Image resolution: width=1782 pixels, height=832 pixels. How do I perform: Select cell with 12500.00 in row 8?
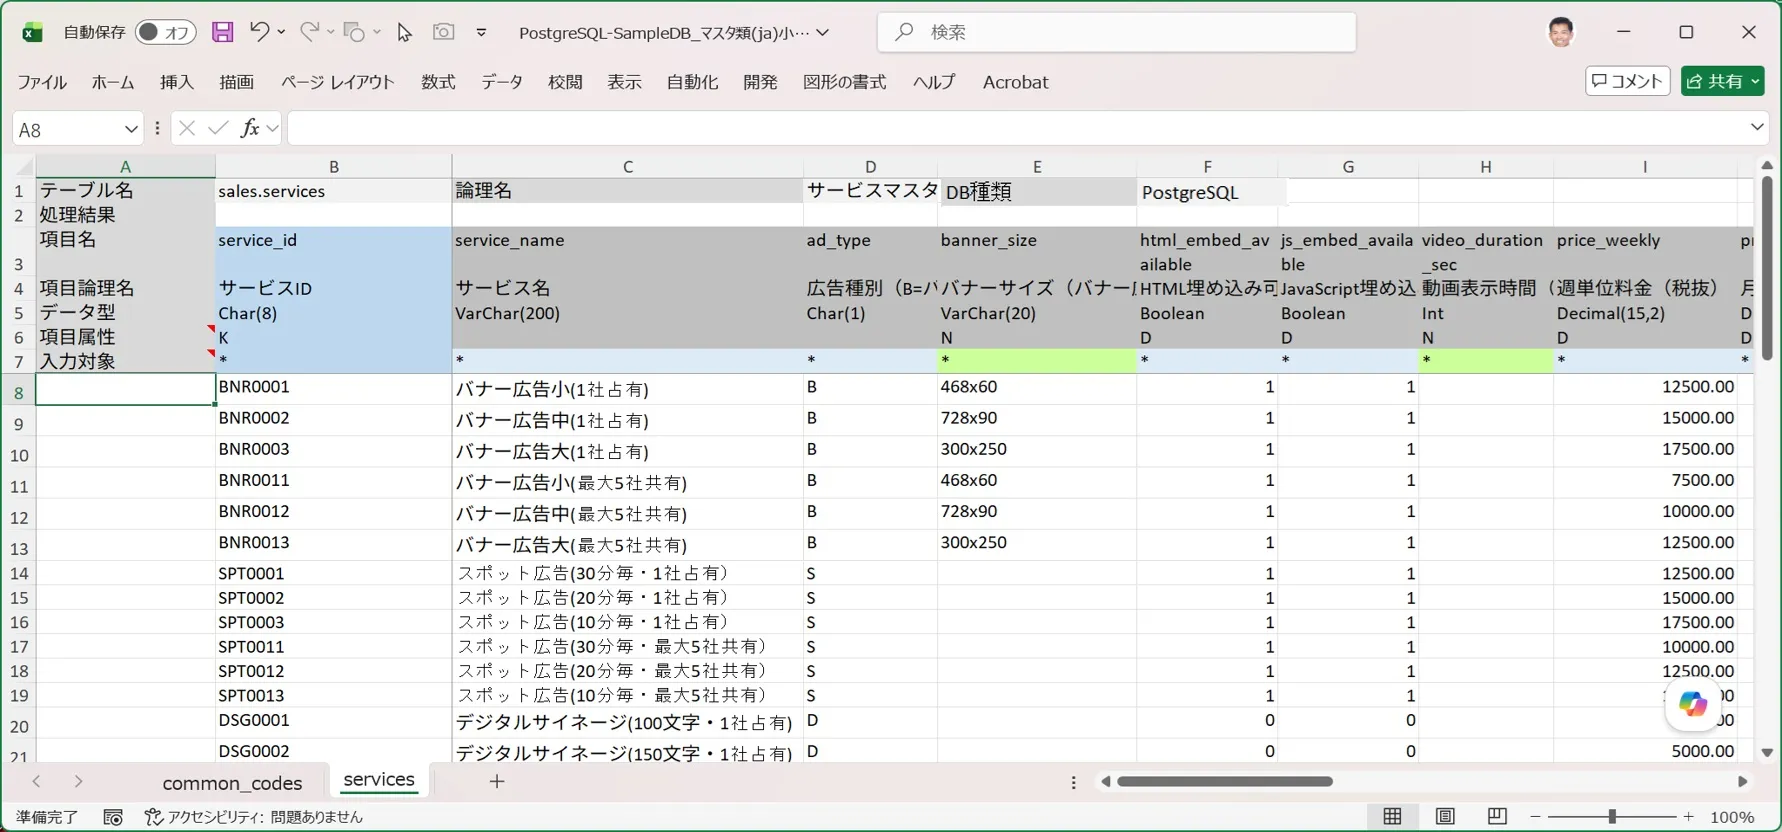(1645, 388)
